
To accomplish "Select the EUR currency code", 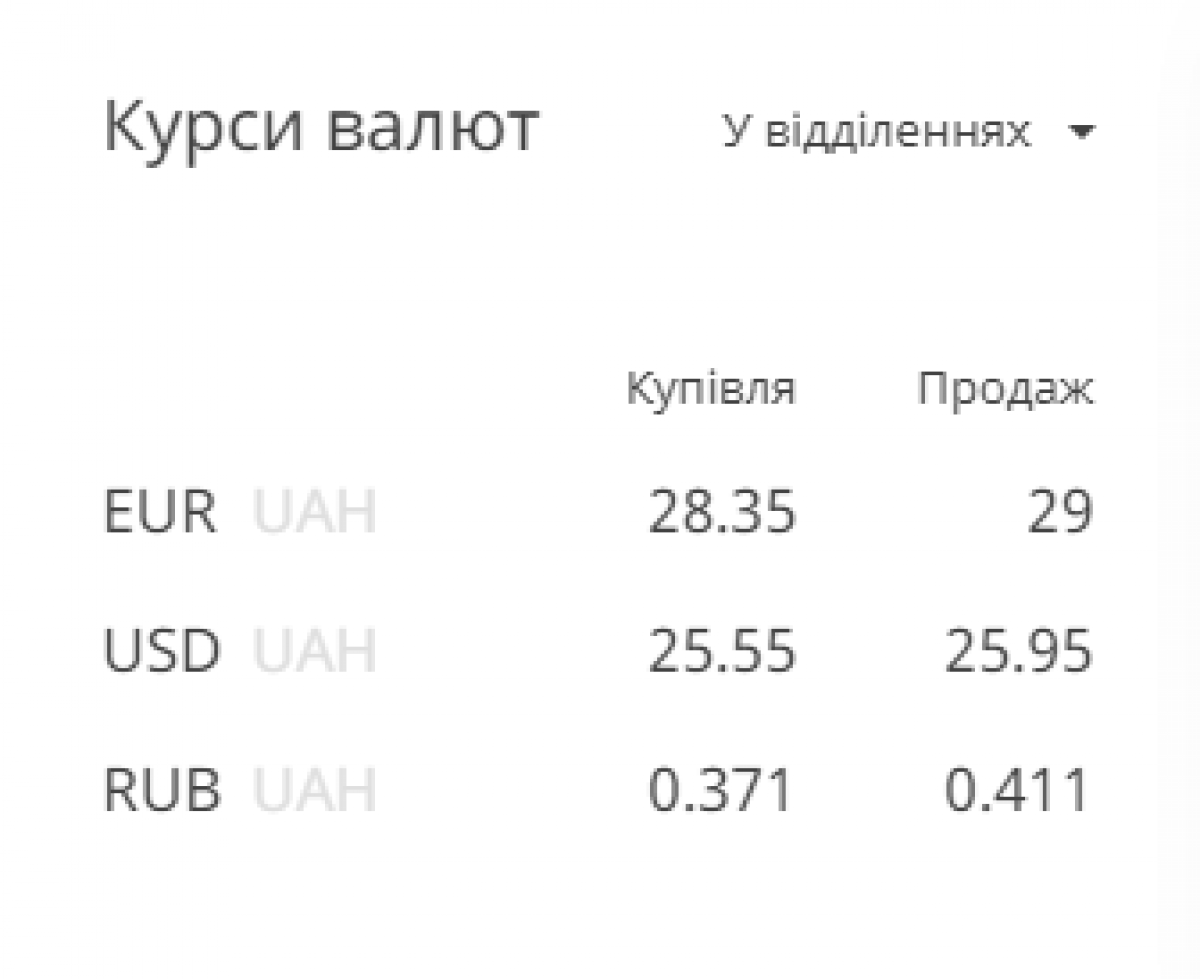I will [x=160, y=514].
